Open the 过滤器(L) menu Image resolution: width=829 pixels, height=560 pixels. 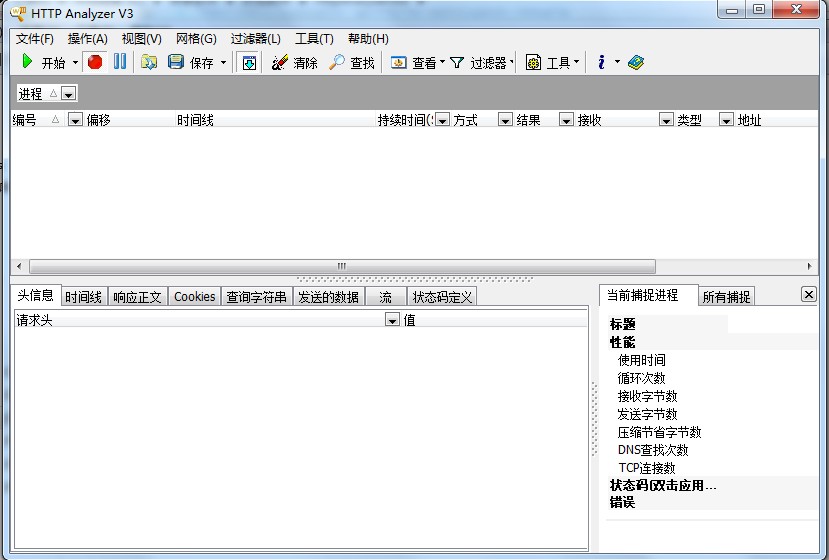(255, 39)
